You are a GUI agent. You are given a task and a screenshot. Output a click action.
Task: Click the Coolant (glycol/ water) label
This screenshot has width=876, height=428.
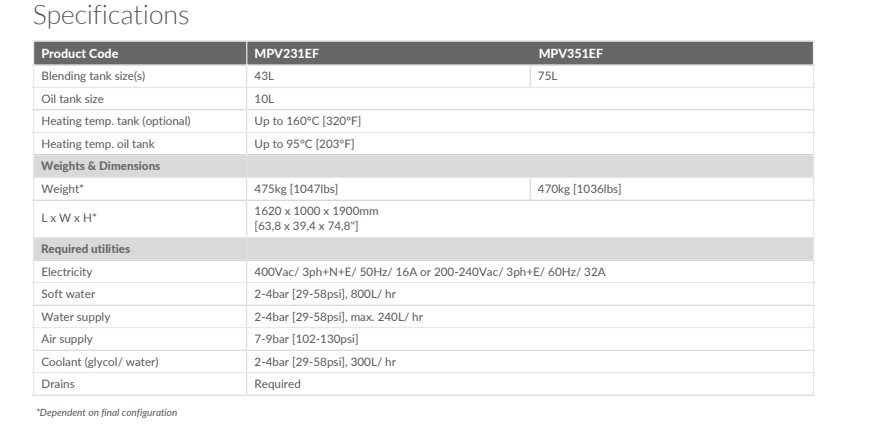click(99, 361)
